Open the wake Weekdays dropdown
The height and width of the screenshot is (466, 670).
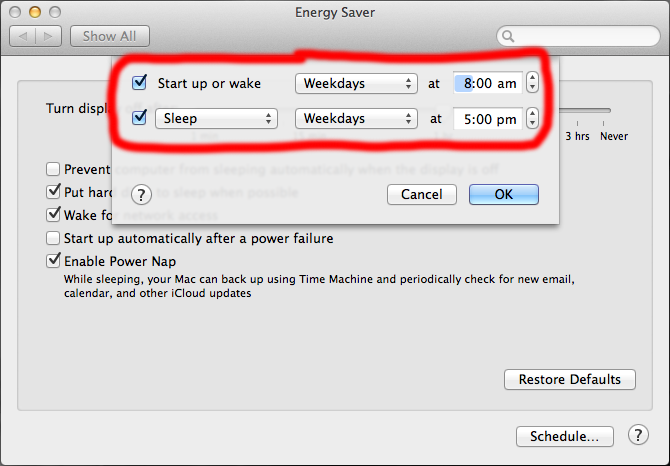(355, 84)
